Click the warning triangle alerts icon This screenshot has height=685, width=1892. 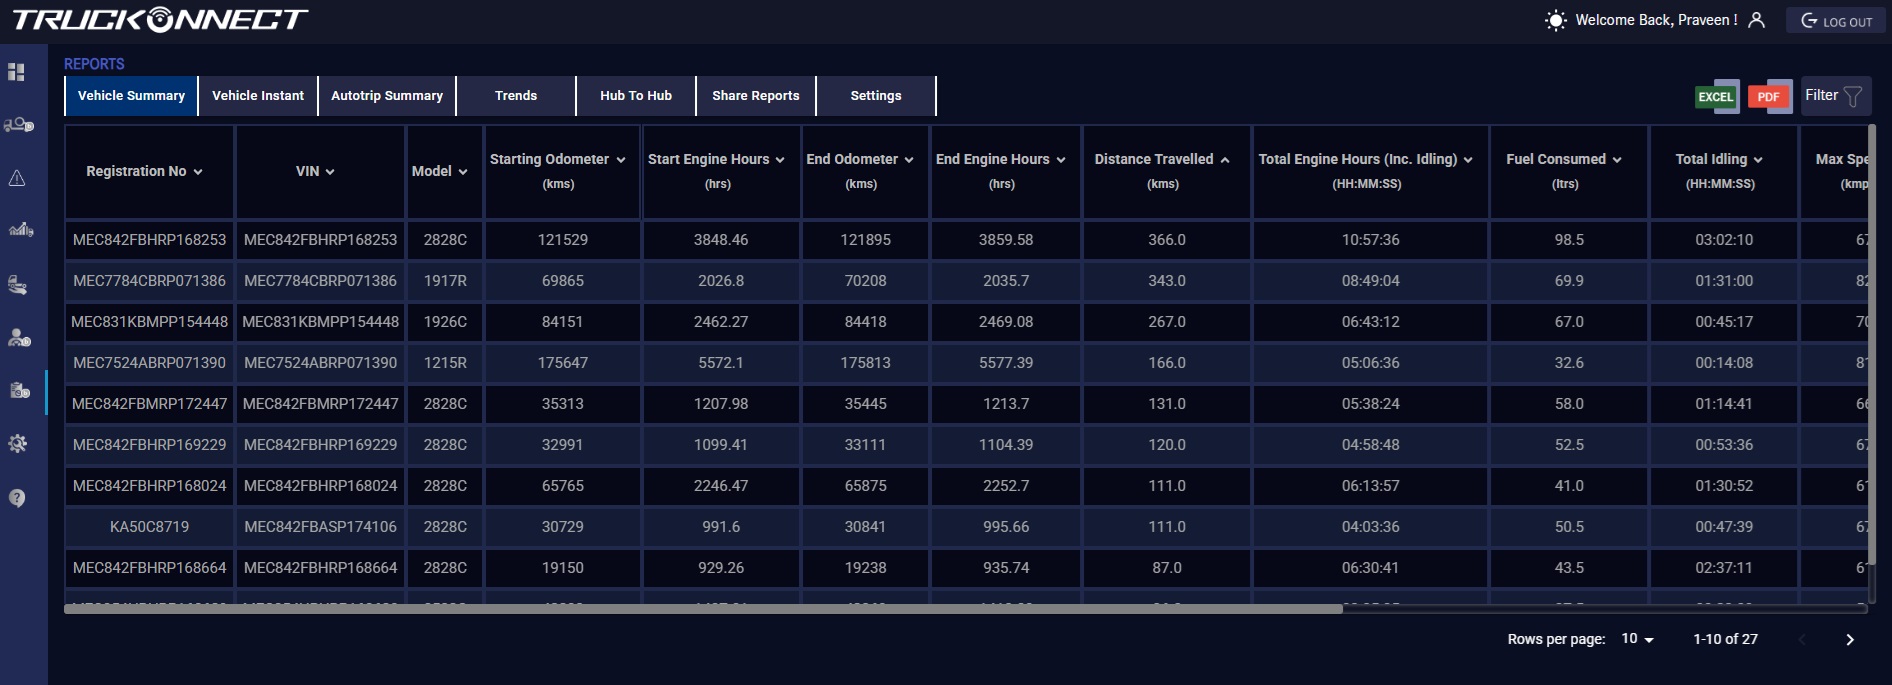point(17,178)
